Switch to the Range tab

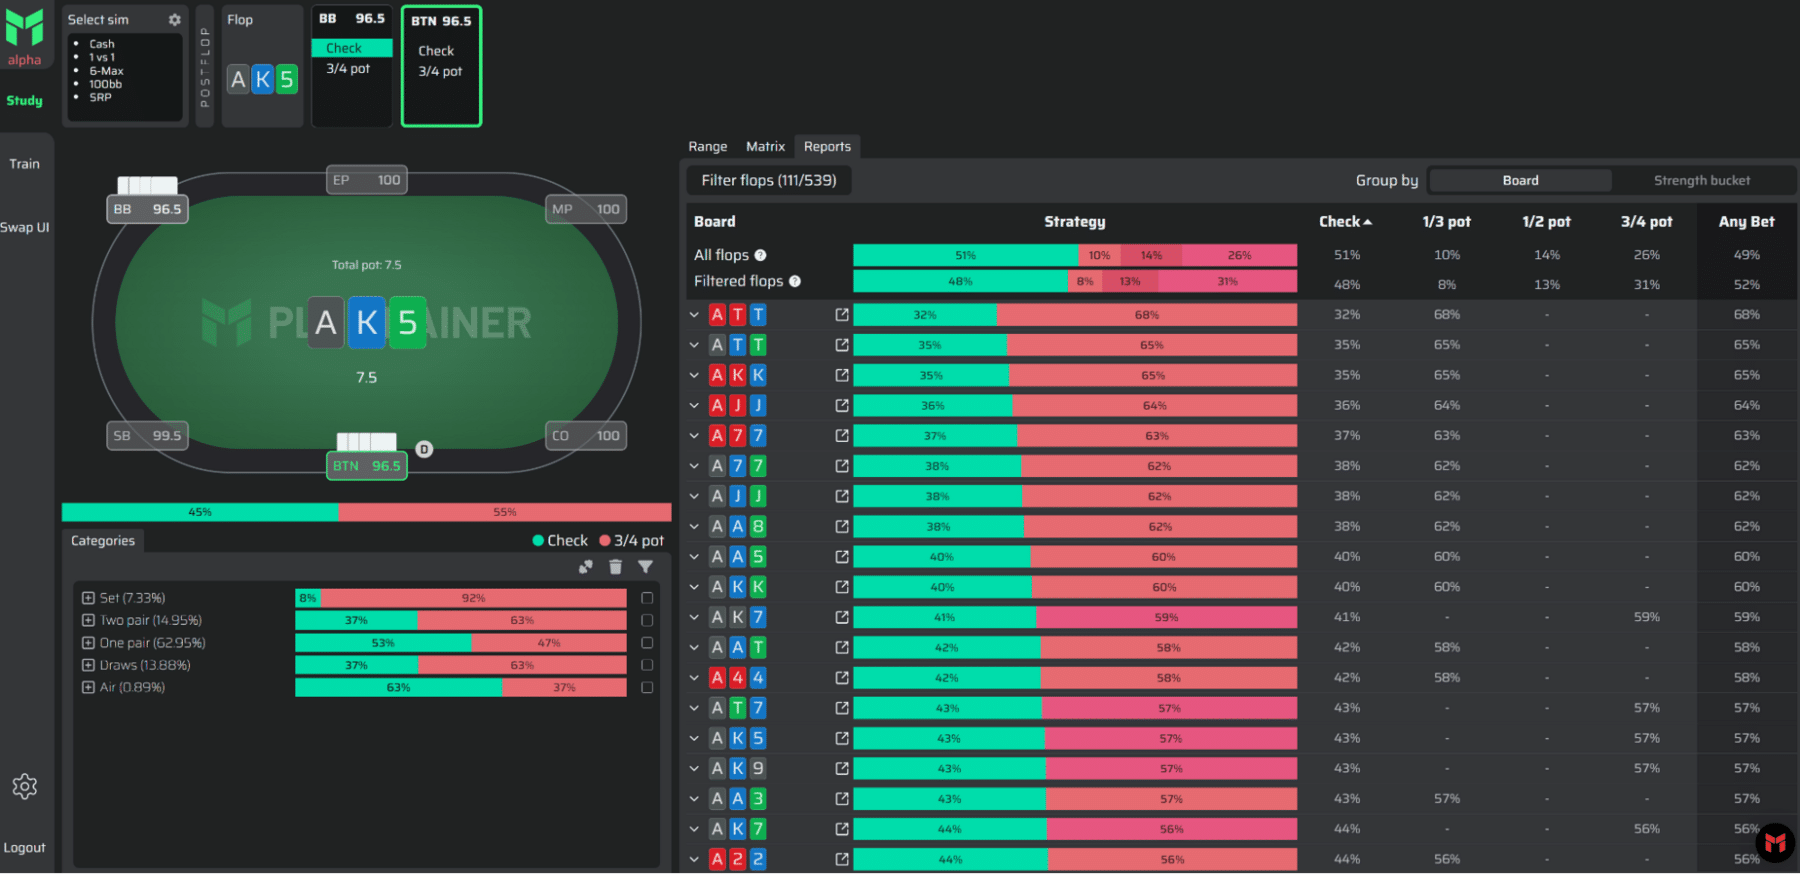[707, 147]
